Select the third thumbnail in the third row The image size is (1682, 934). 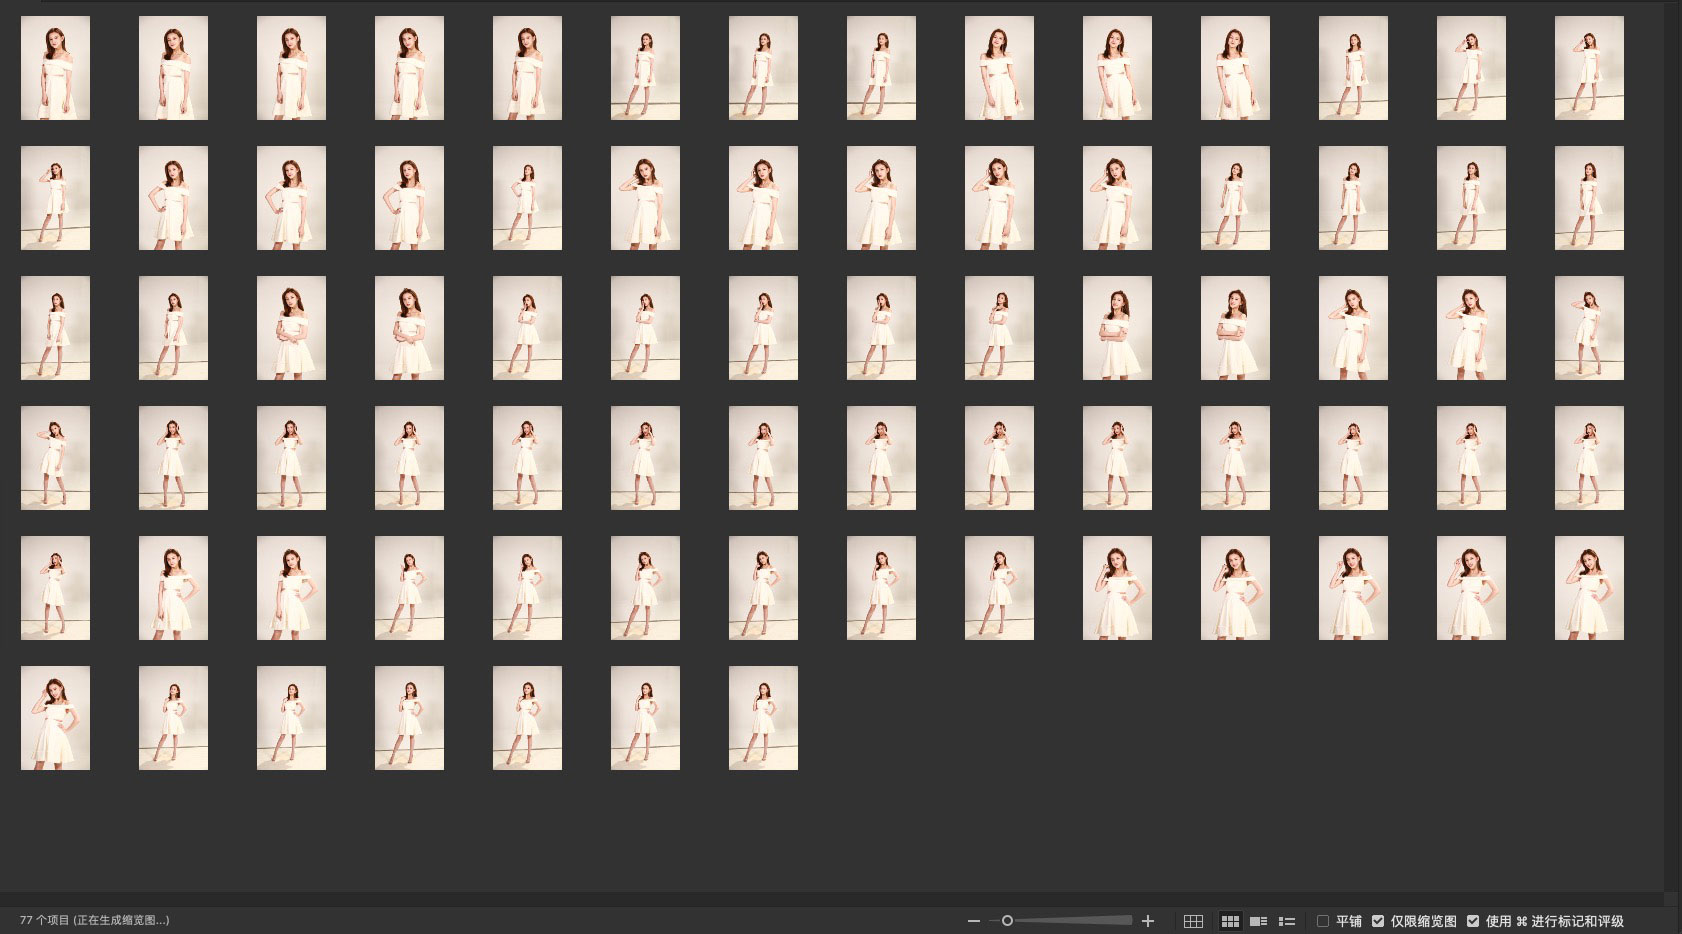(x=291, y=328)
